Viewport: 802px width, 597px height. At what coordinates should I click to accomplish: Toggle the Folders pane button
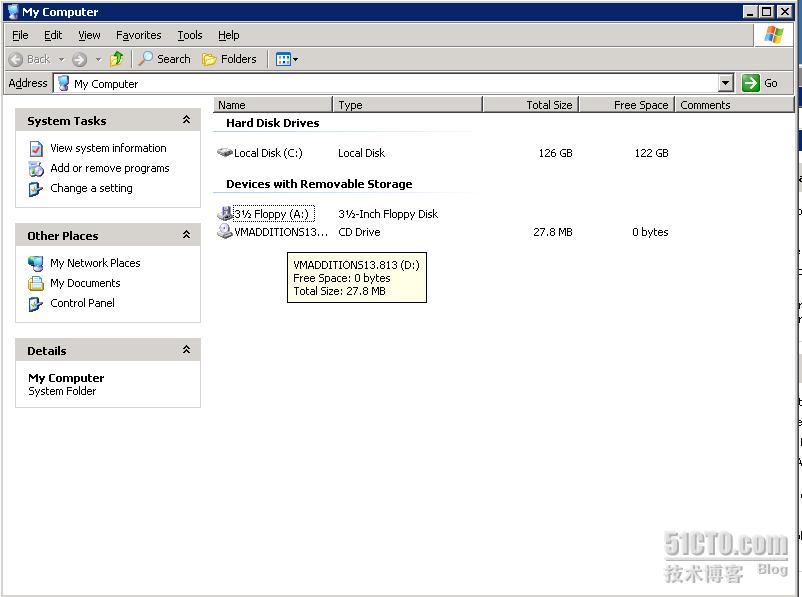(x=229, y=59)
